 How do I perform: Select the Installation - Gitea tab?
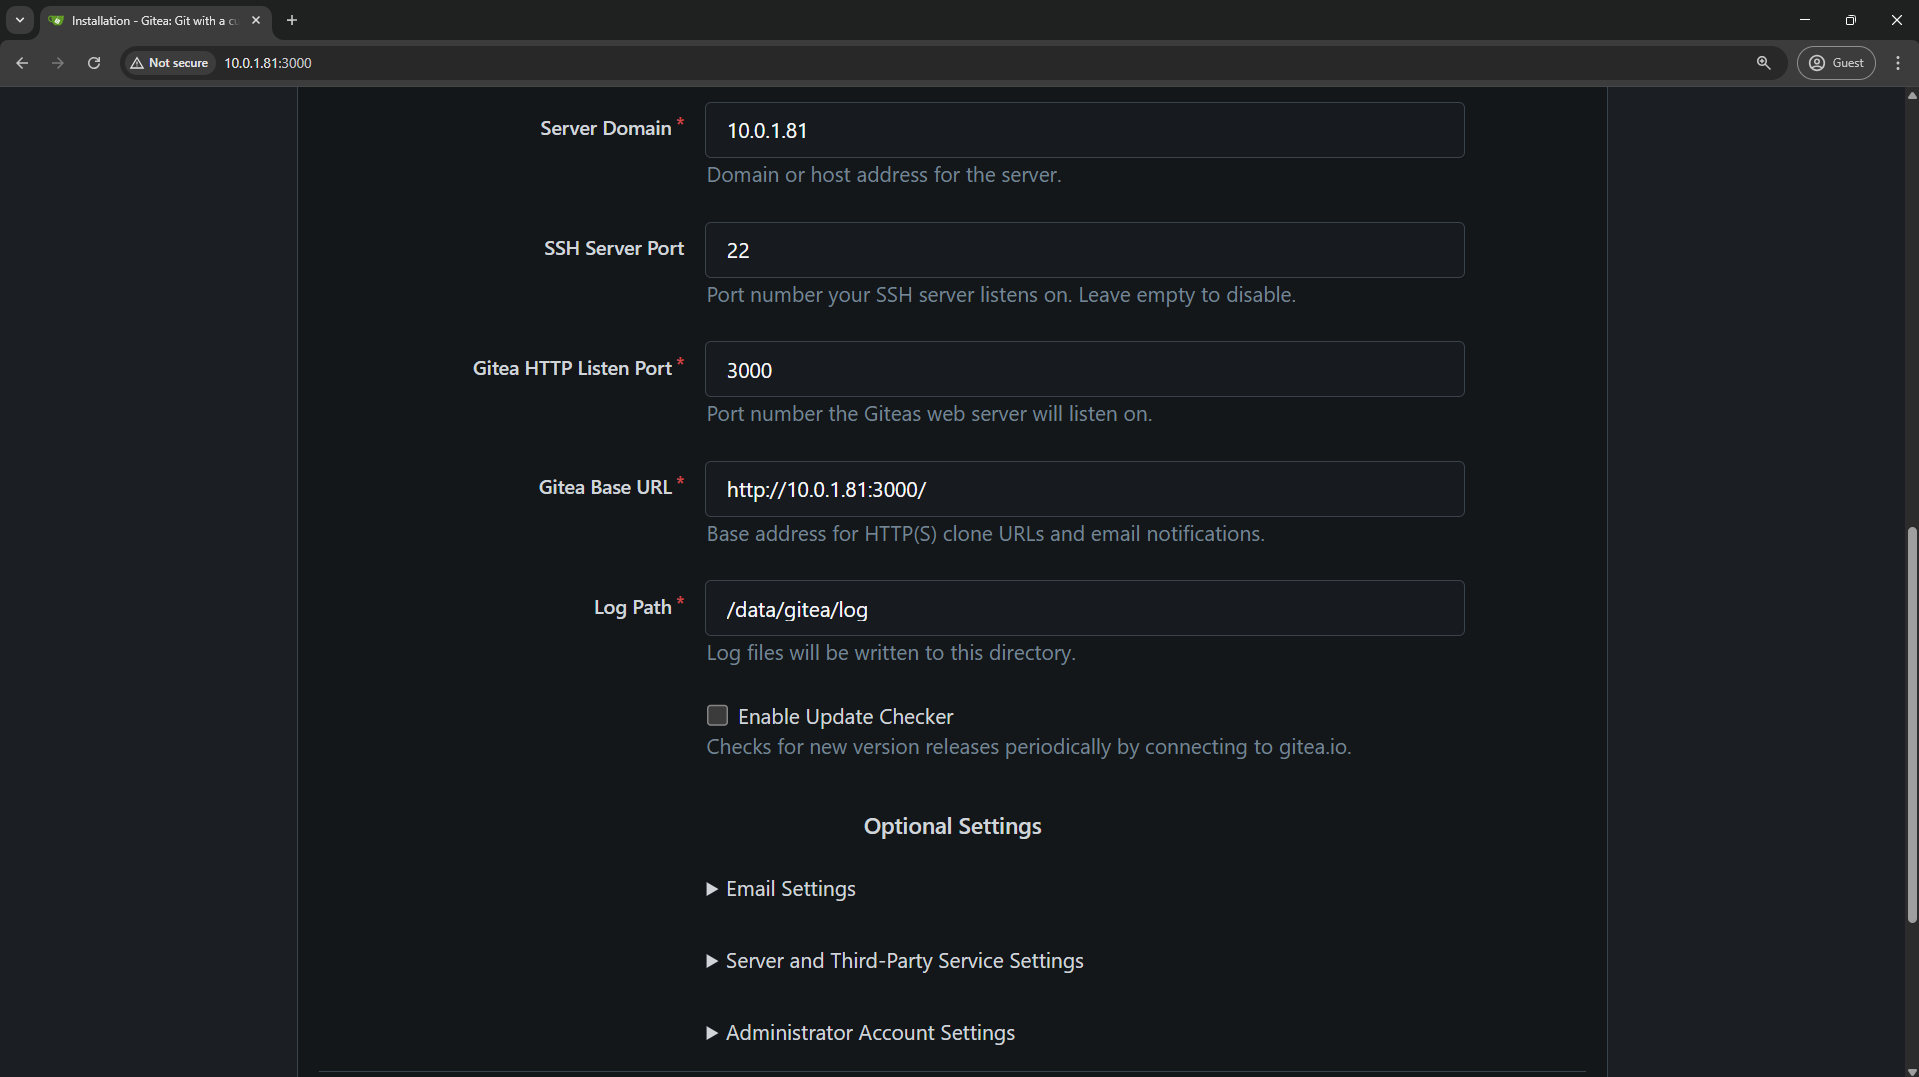click(155, 20)
